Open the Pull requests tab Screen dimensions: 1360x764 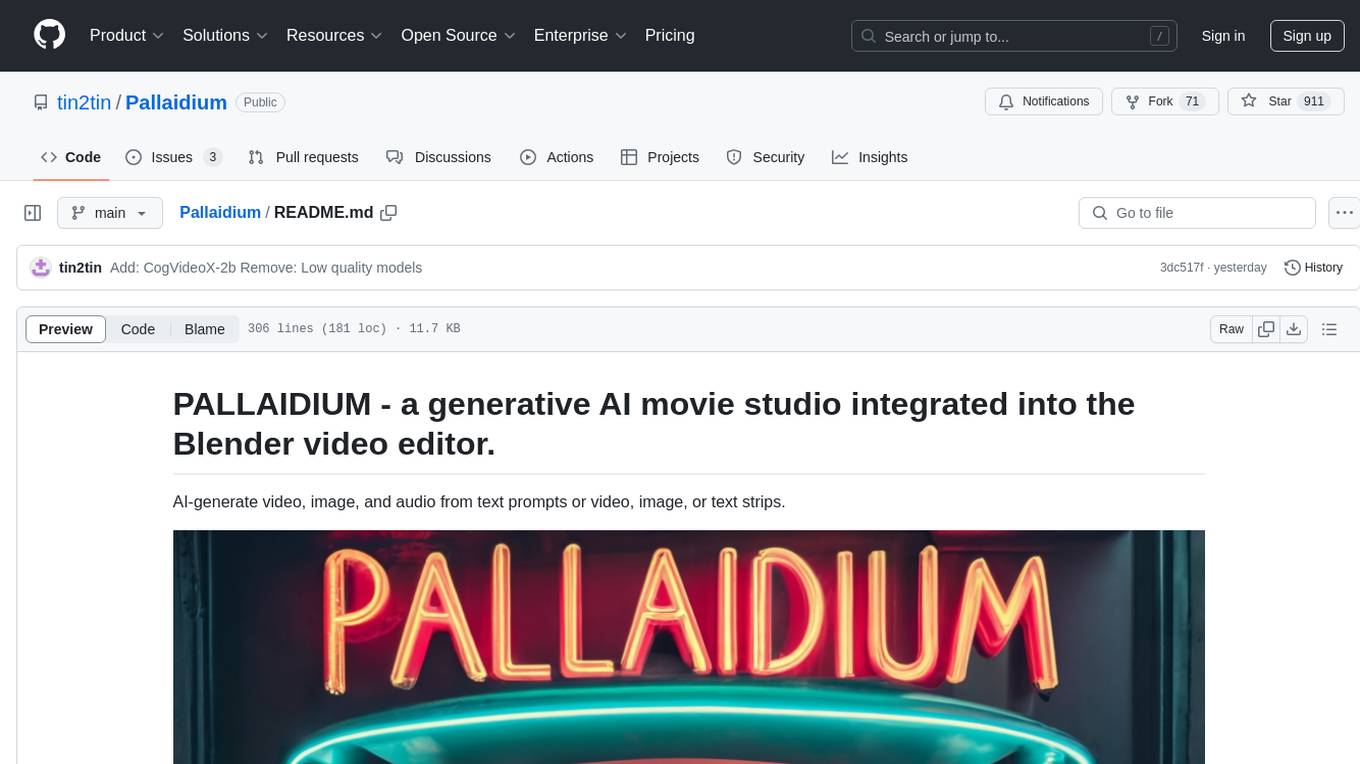click(x=303, y=157)
